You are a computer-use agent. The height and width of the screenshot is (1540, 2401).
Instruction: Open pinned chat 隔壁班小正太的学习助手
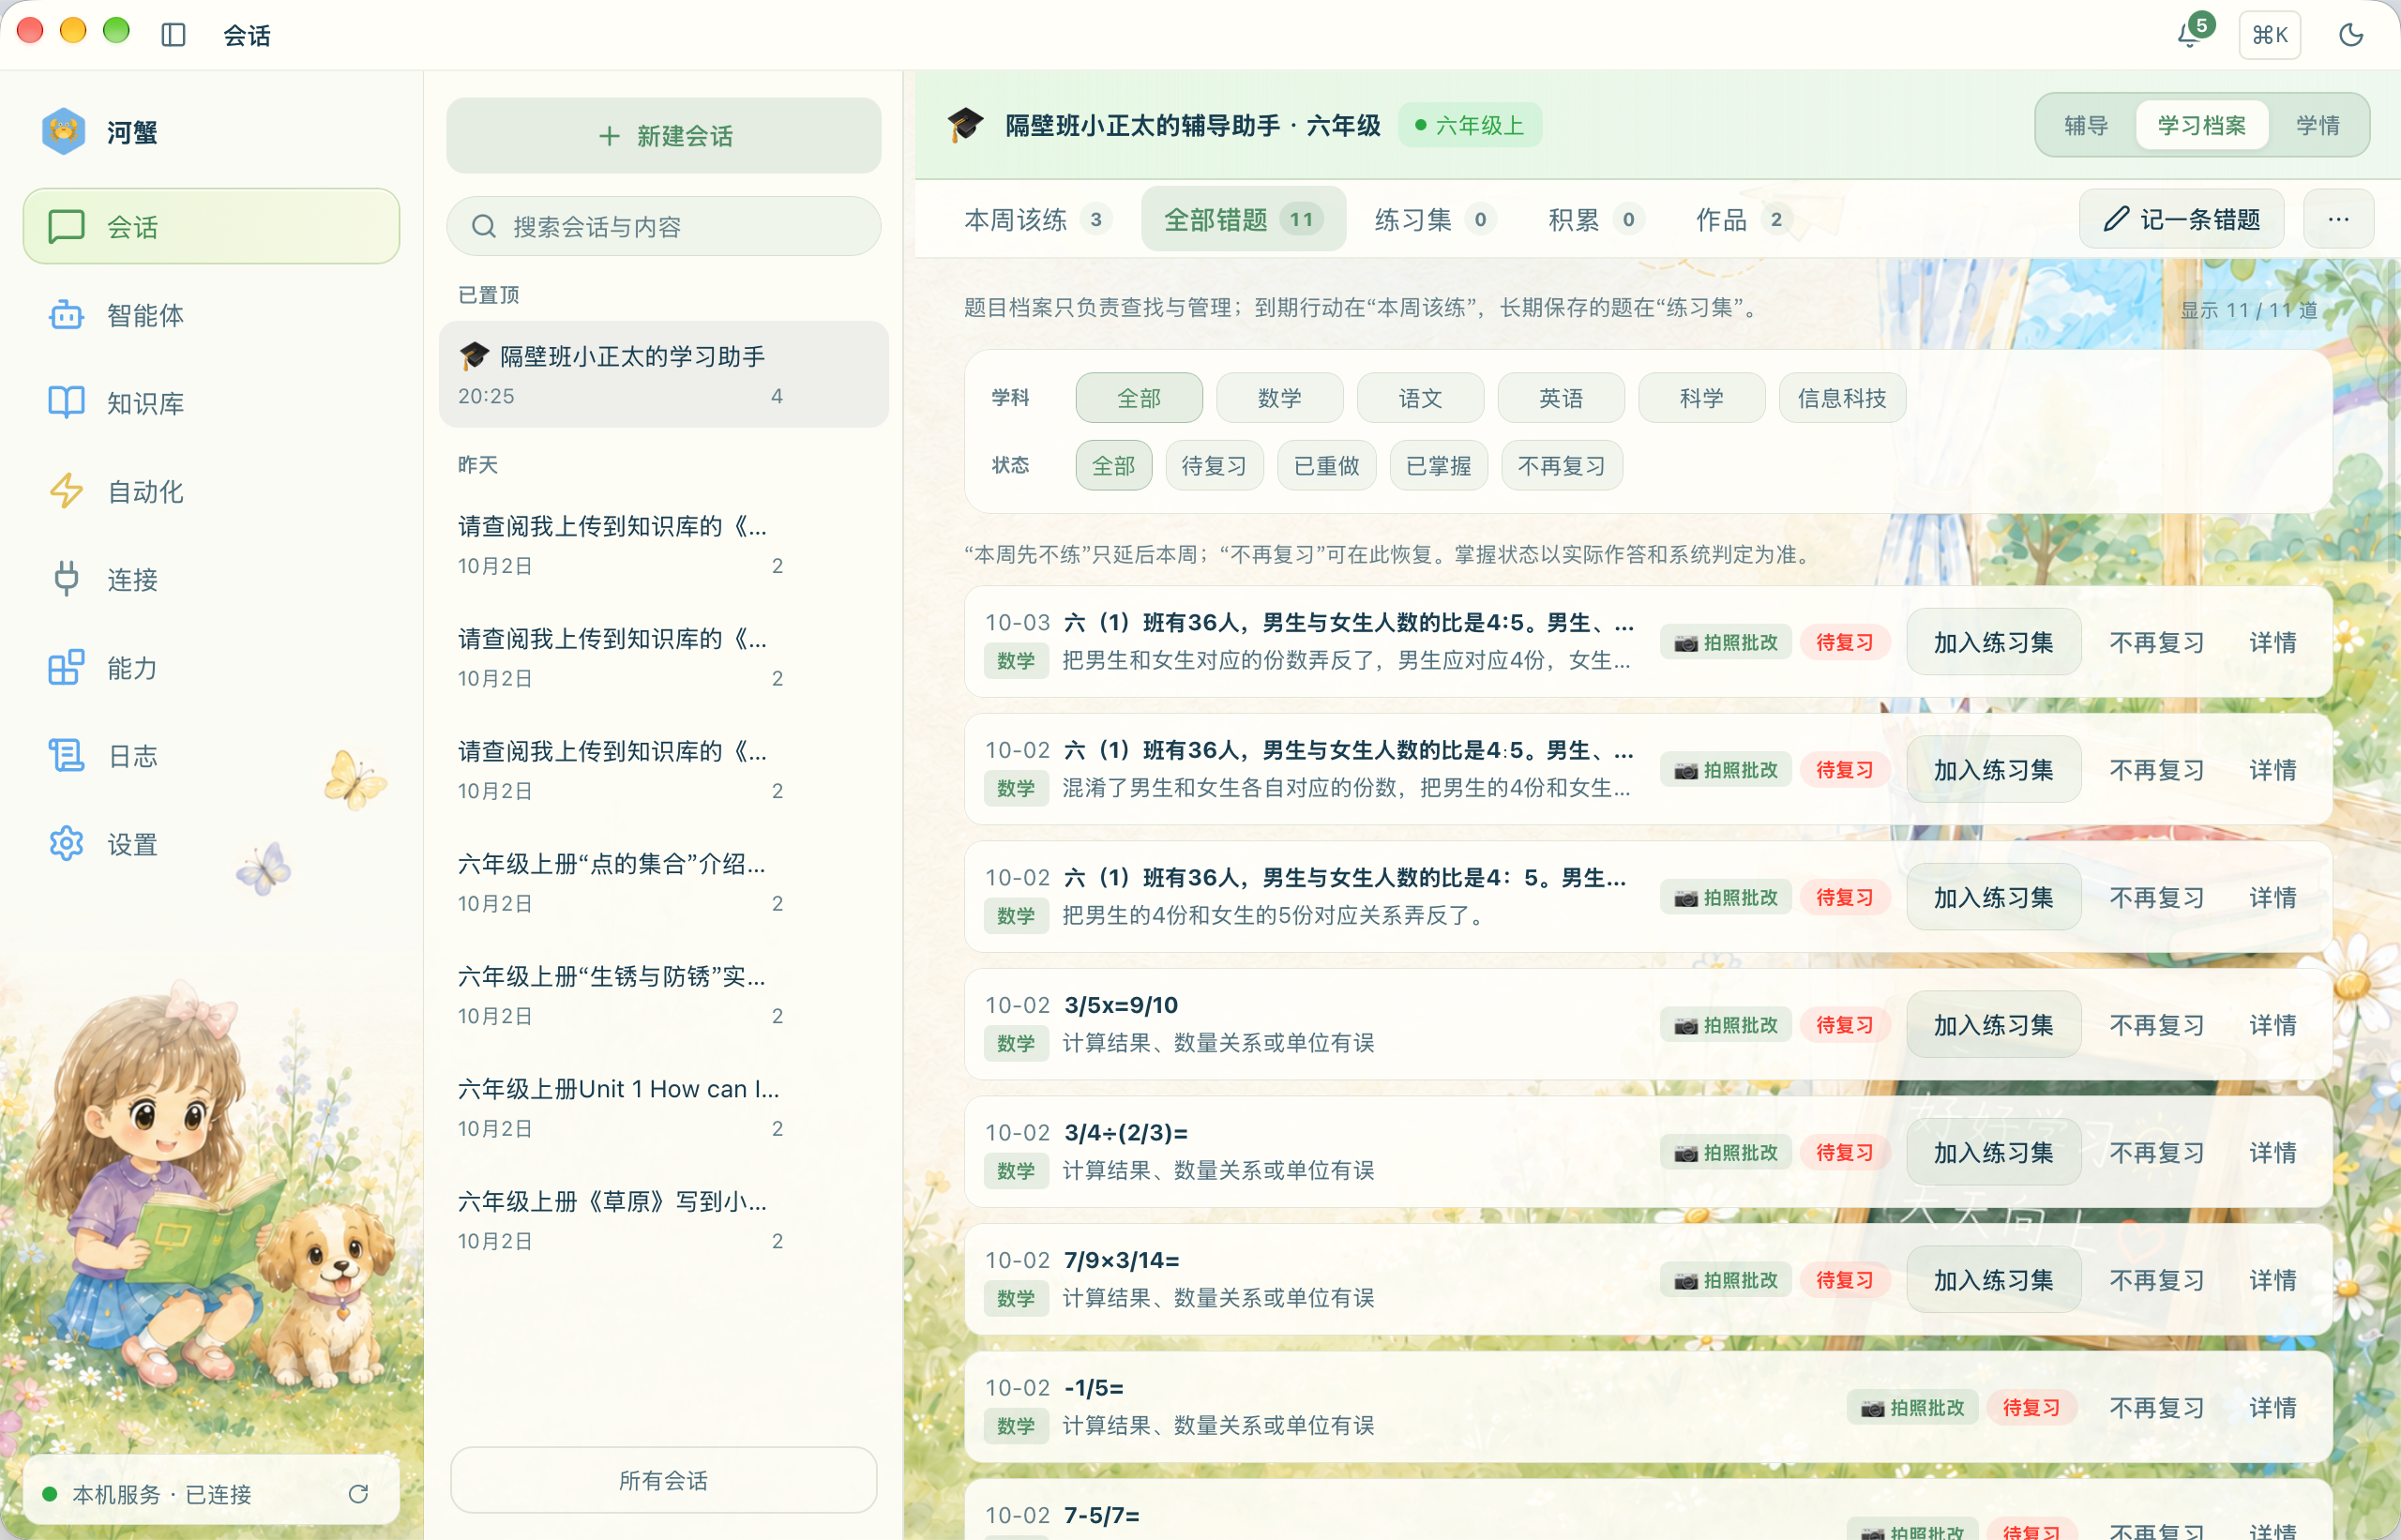(x=664, y=374)
